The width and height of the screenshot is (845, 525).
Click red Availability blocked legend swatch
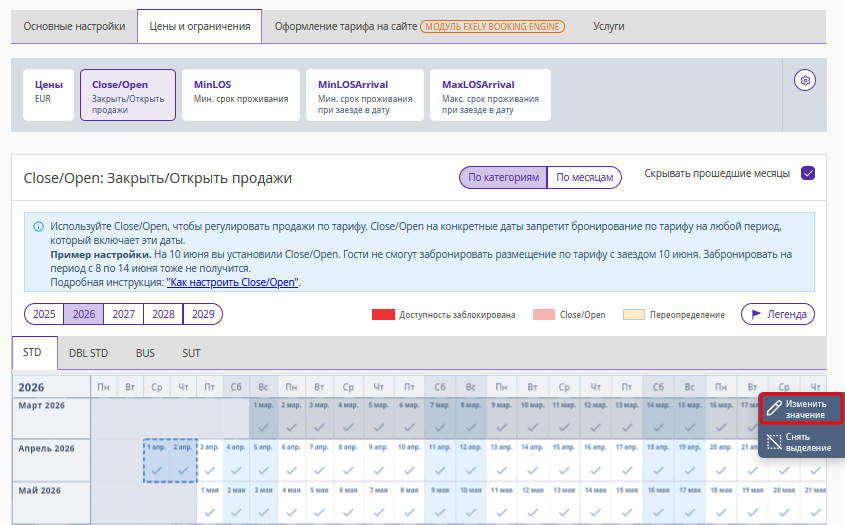[x=383, y=315]
